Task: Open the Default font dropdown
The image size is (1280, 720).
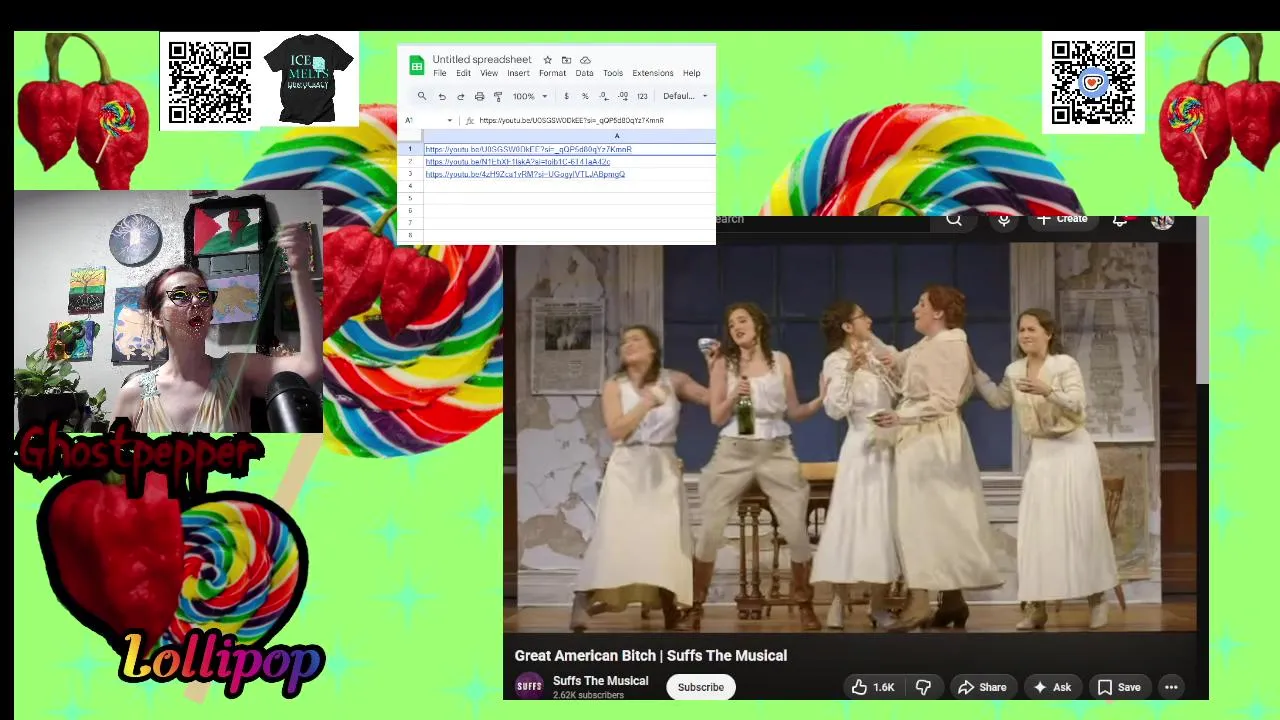Action: tap(685, 96)
